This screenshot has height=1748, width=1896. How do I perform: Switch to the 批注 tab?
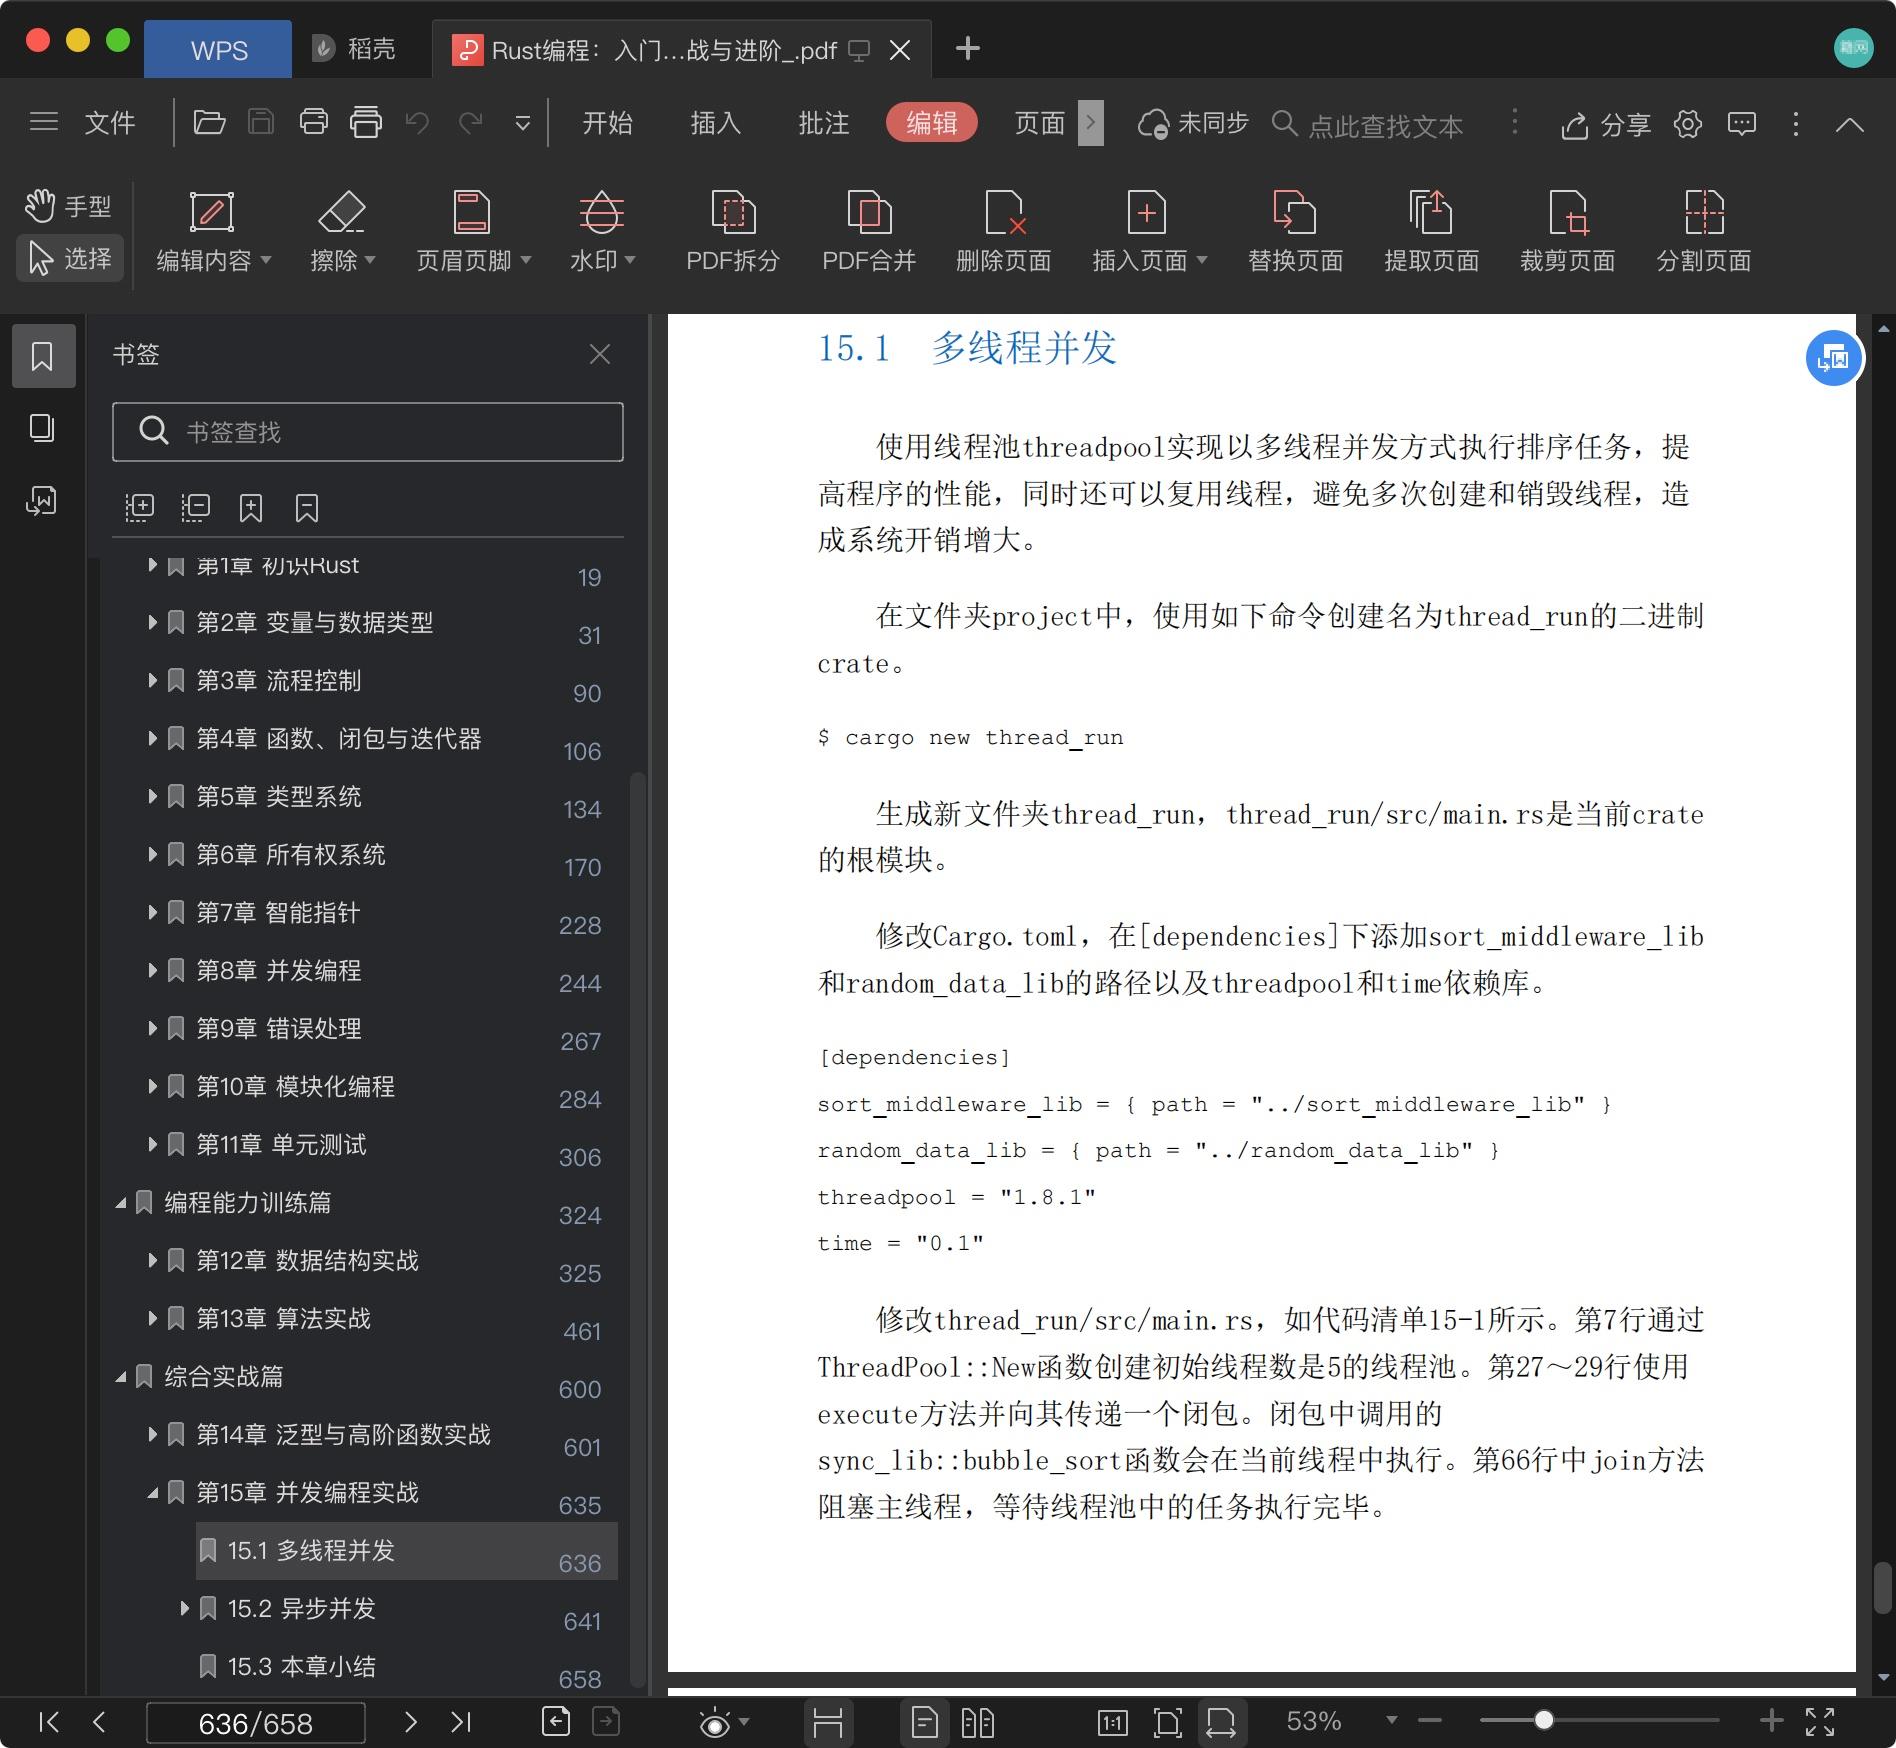(x=823, y=122)
